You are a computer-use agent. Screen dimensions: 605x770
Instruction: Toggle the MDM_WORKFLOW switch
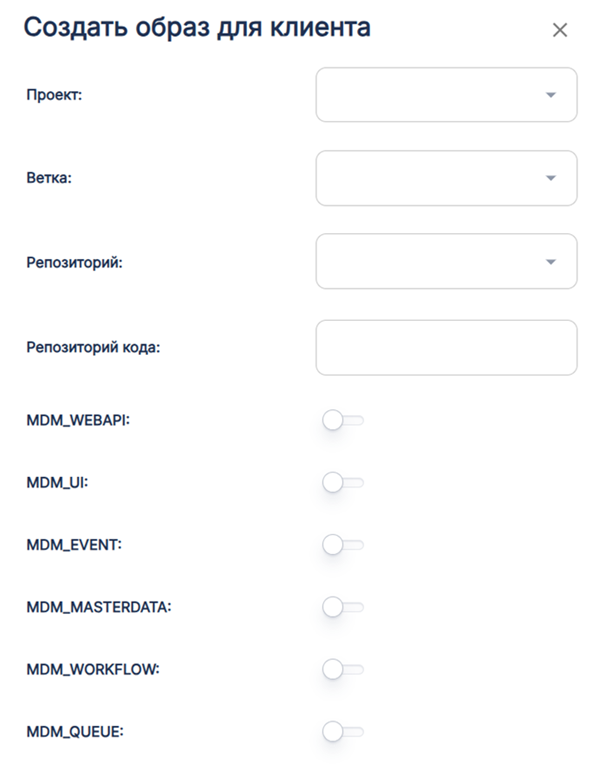[343, 669]
